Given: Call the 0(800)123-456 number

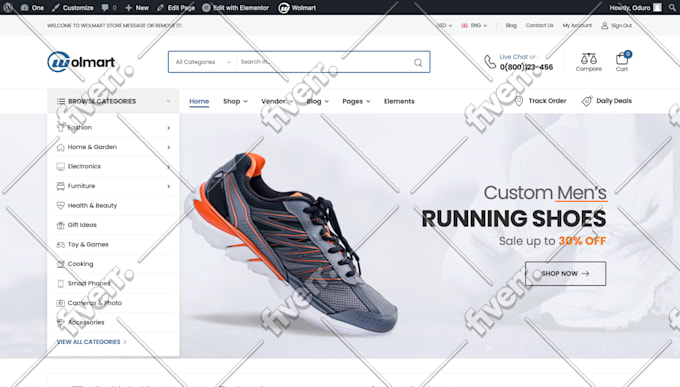Looking at the screenshot, I should [x=526, y=67].
